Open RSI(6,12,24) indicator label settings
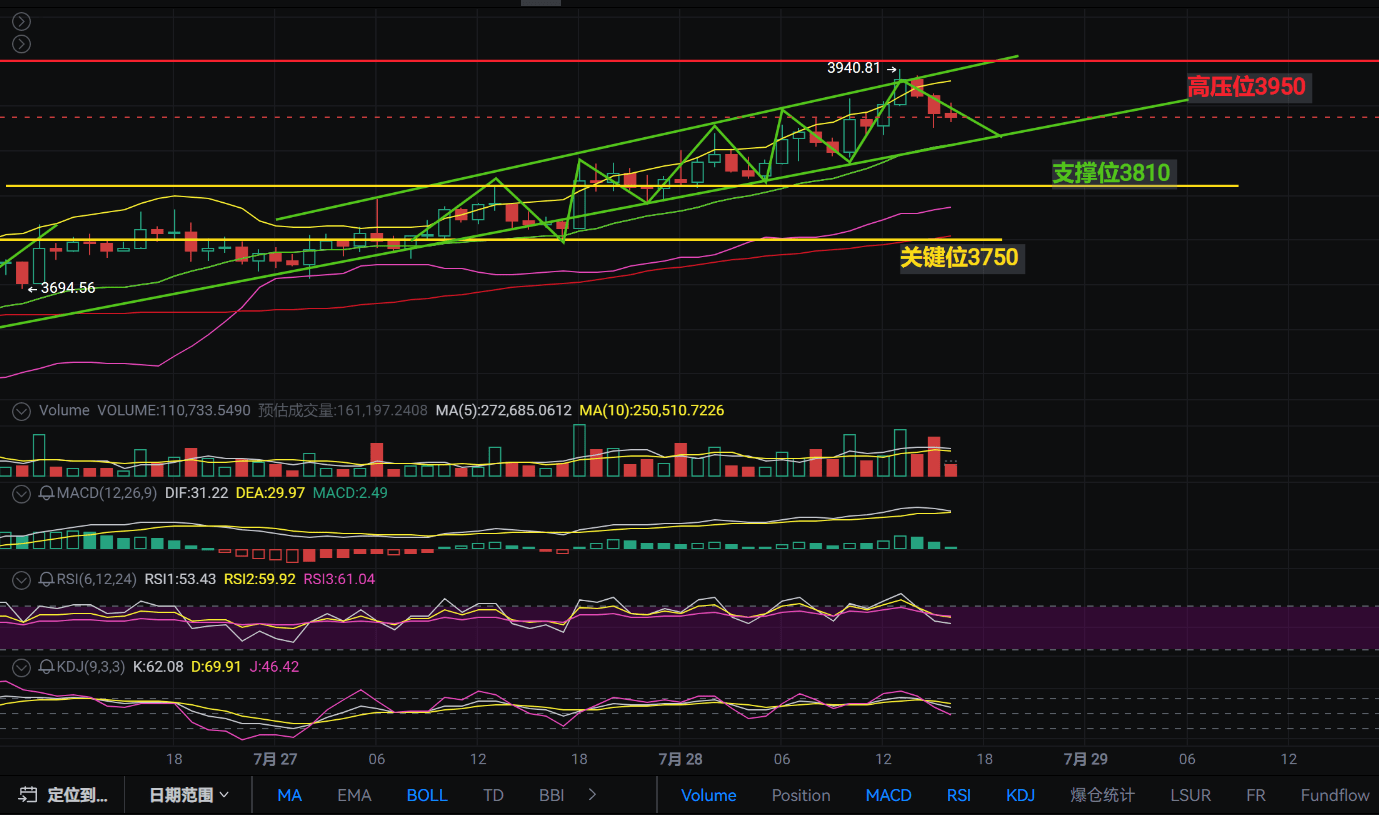Screen dimensions: 1379x815 97,578
